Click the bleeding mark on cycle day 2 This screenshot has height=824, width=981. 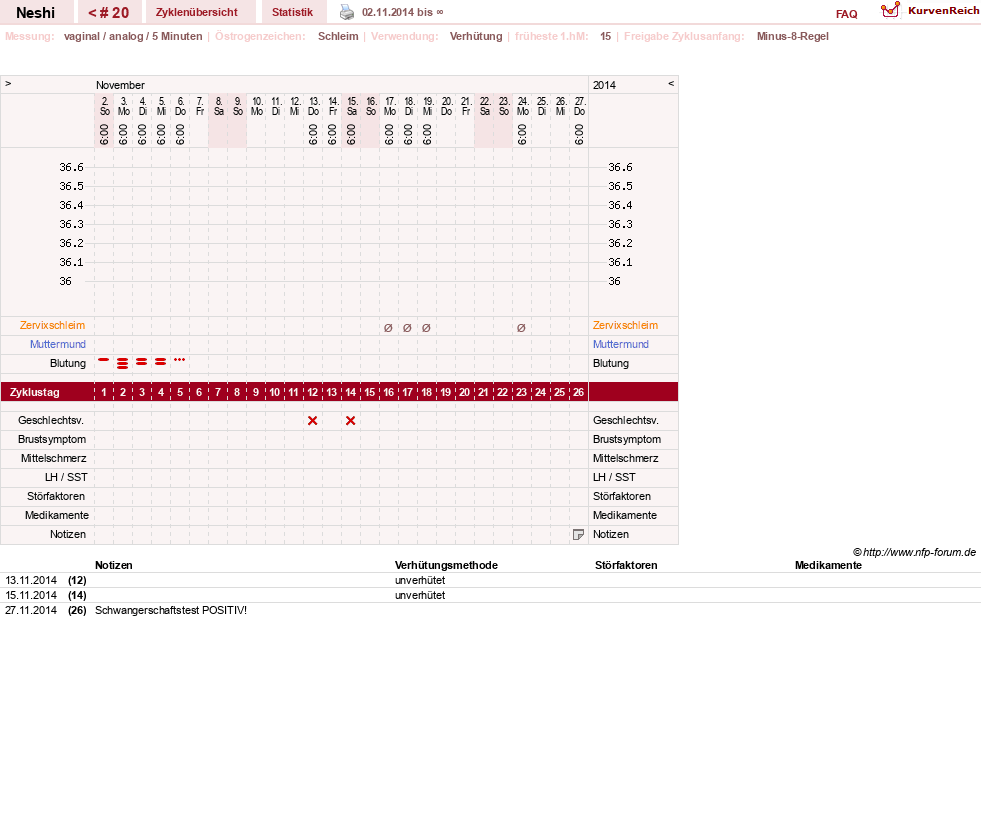(x=123, y=363)
